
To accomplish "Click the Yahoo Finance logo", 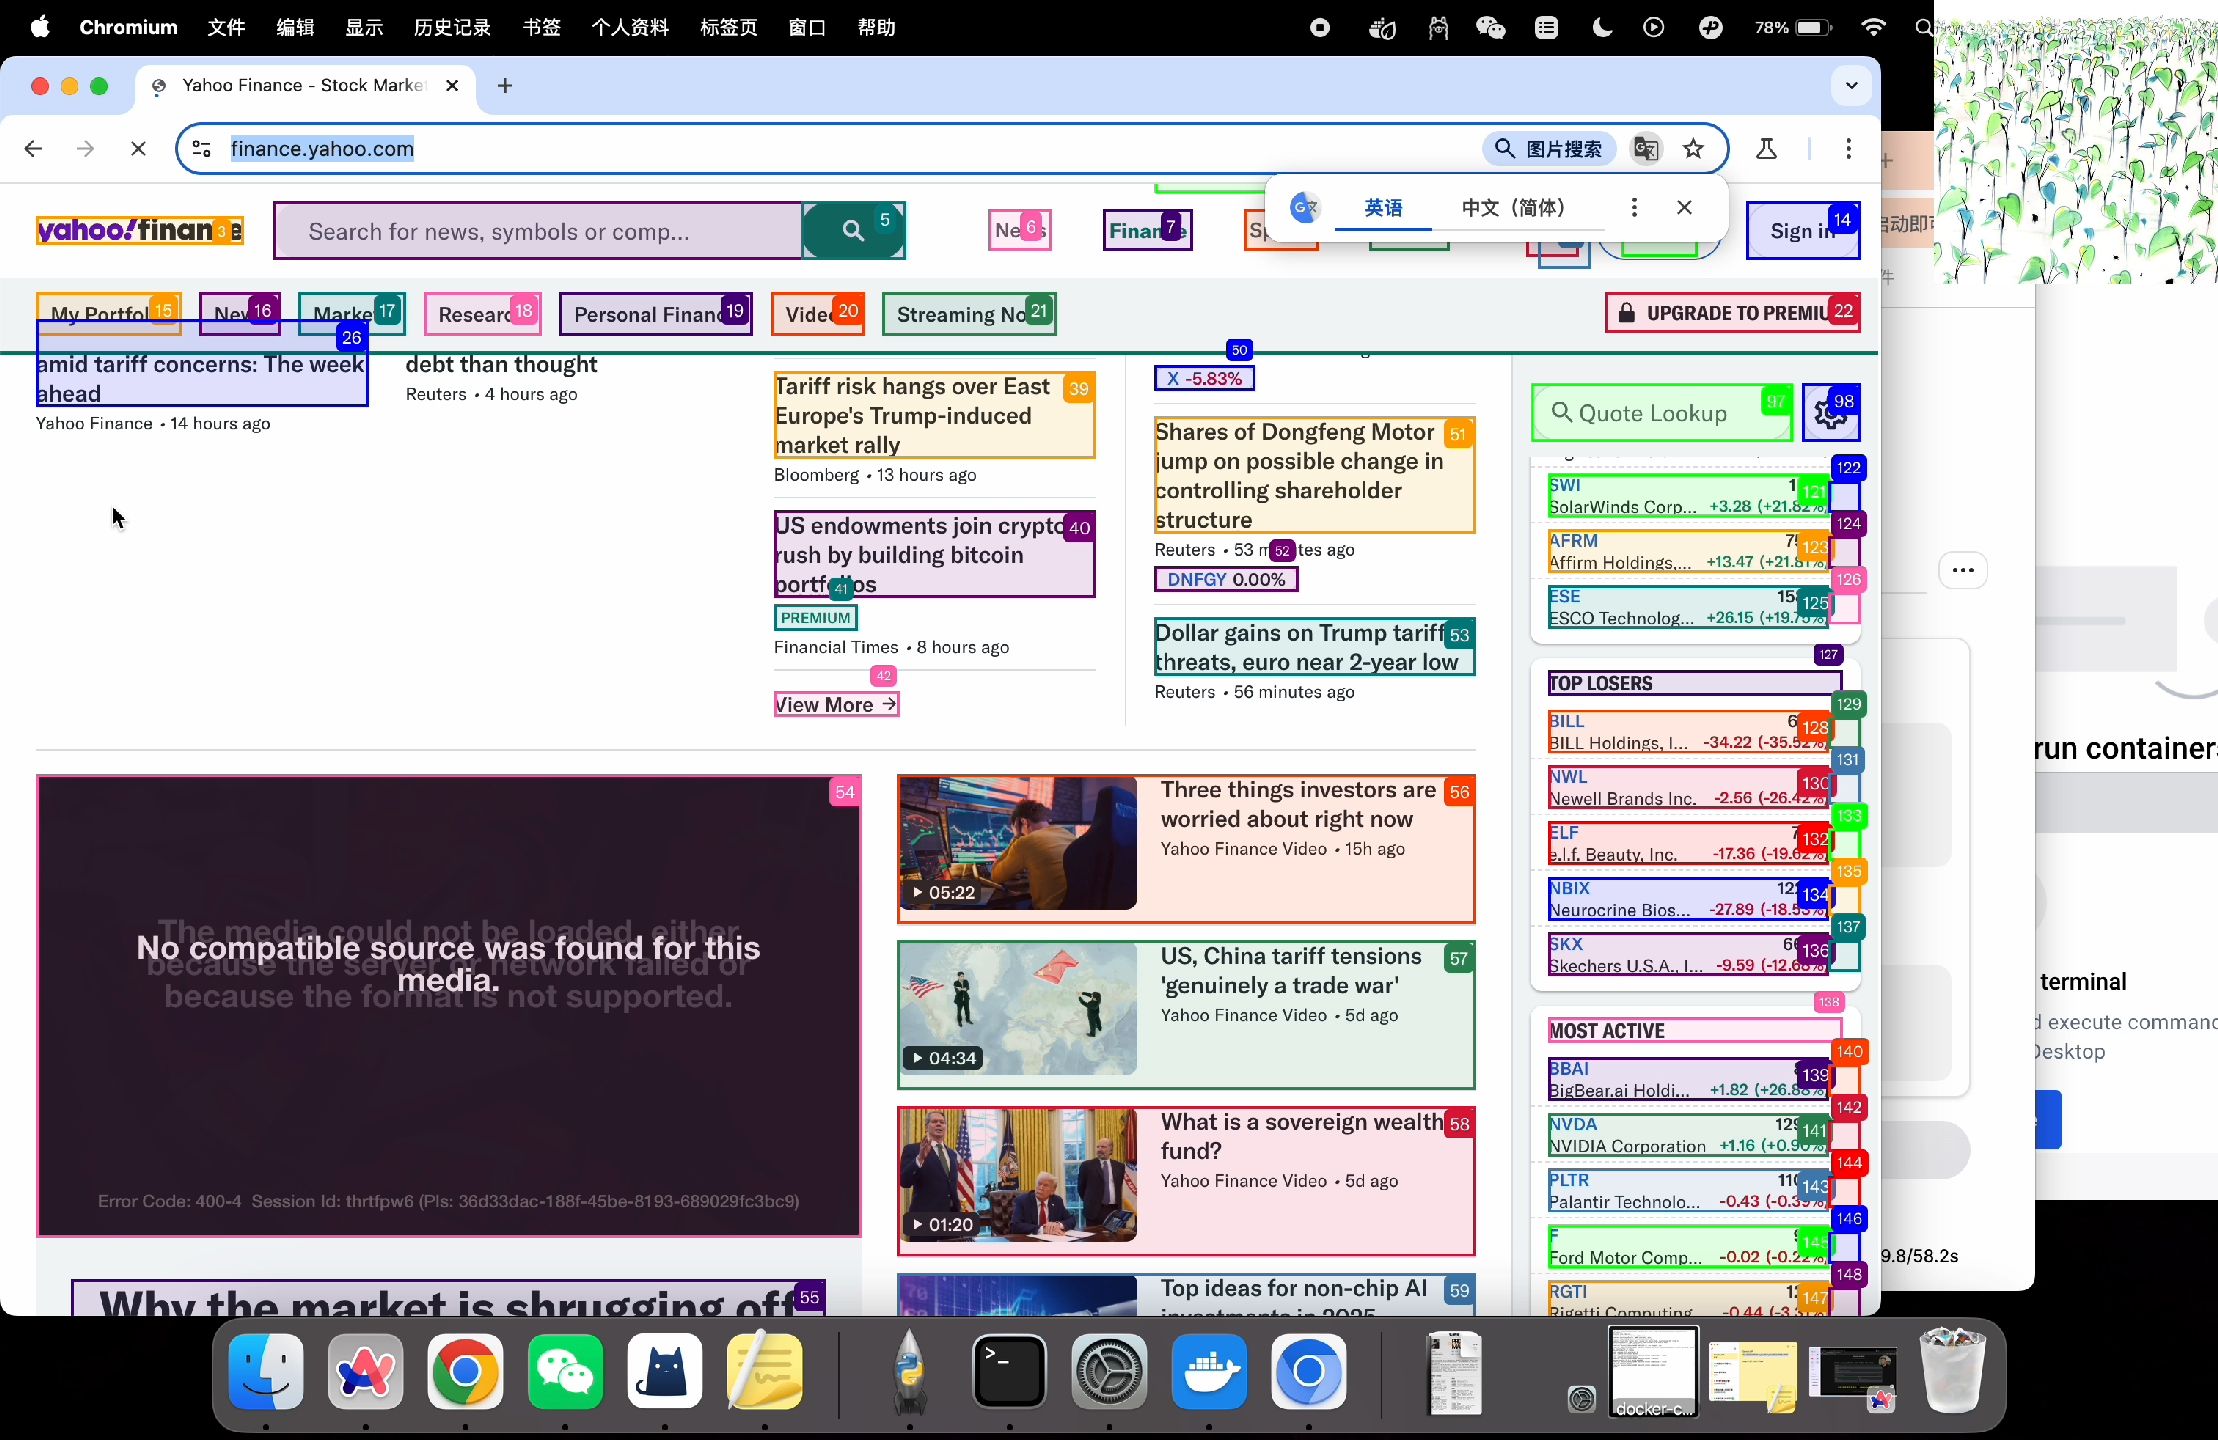I will click(139, 231).
